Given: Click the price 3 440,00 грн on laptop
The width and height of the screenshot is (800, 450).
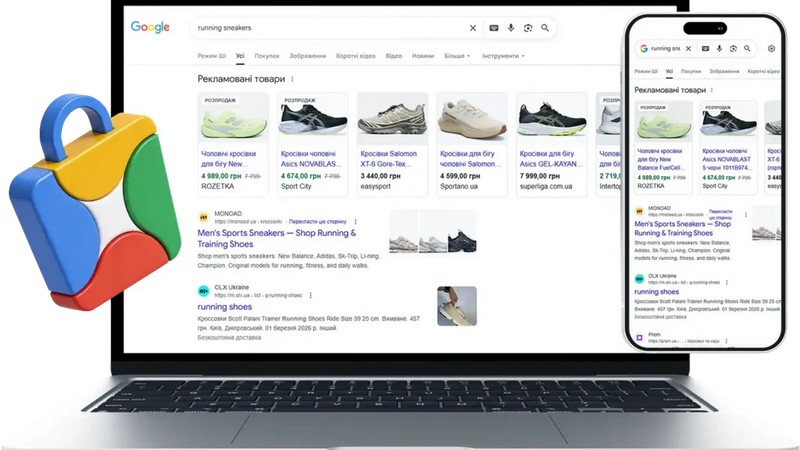Looking at the screenshot, I should 381,176.
